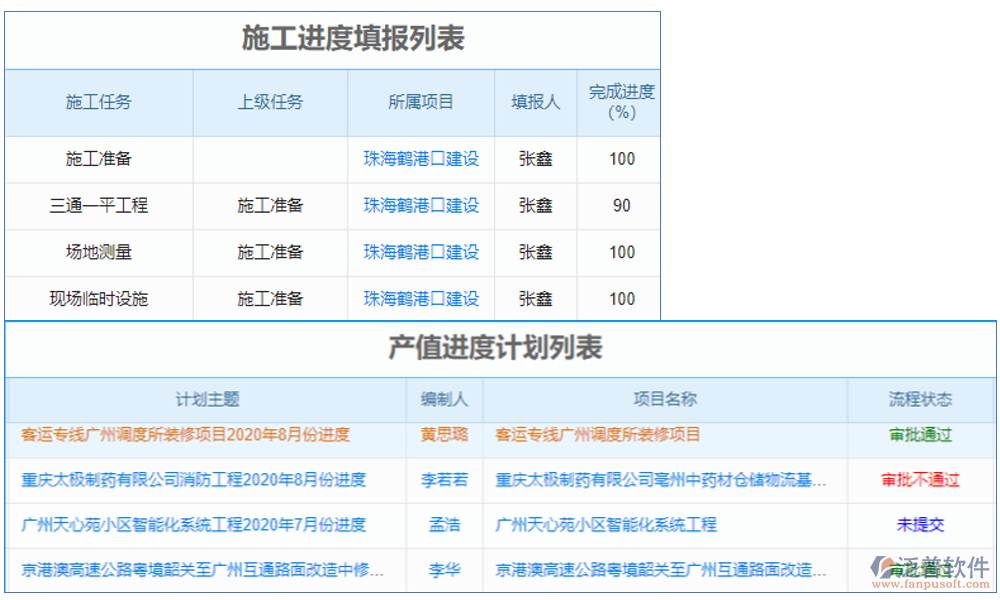Open 珠海鹤港口建设 link in 施工准备 row
This screenshot has width=1000, height=600.
point(420,159)
